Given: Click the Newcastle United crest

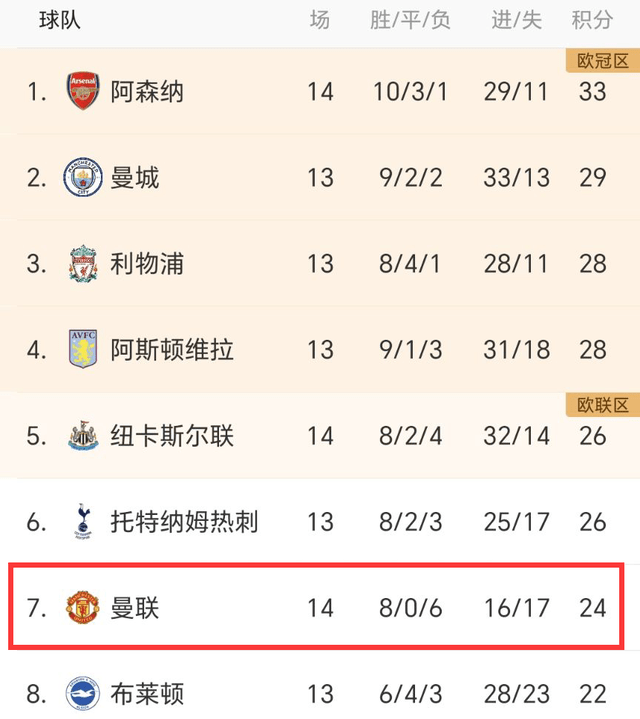Looking at the screenshot, I should coord(83,435).
